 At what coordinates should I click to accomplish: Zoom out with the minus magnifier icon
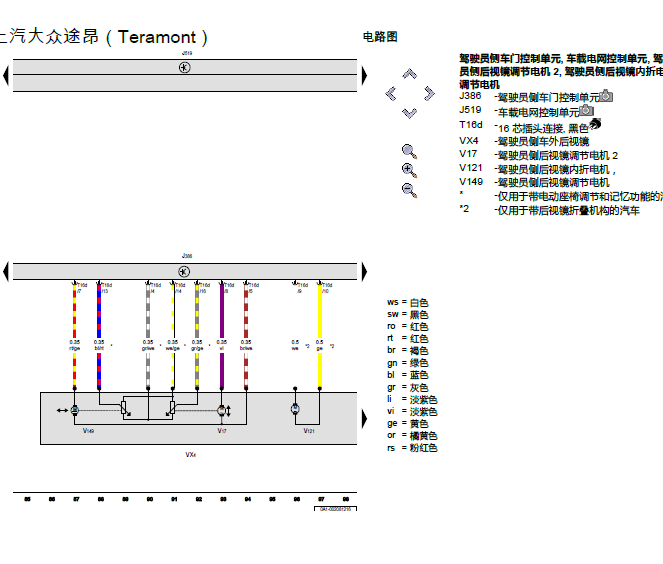pos(409,190)
